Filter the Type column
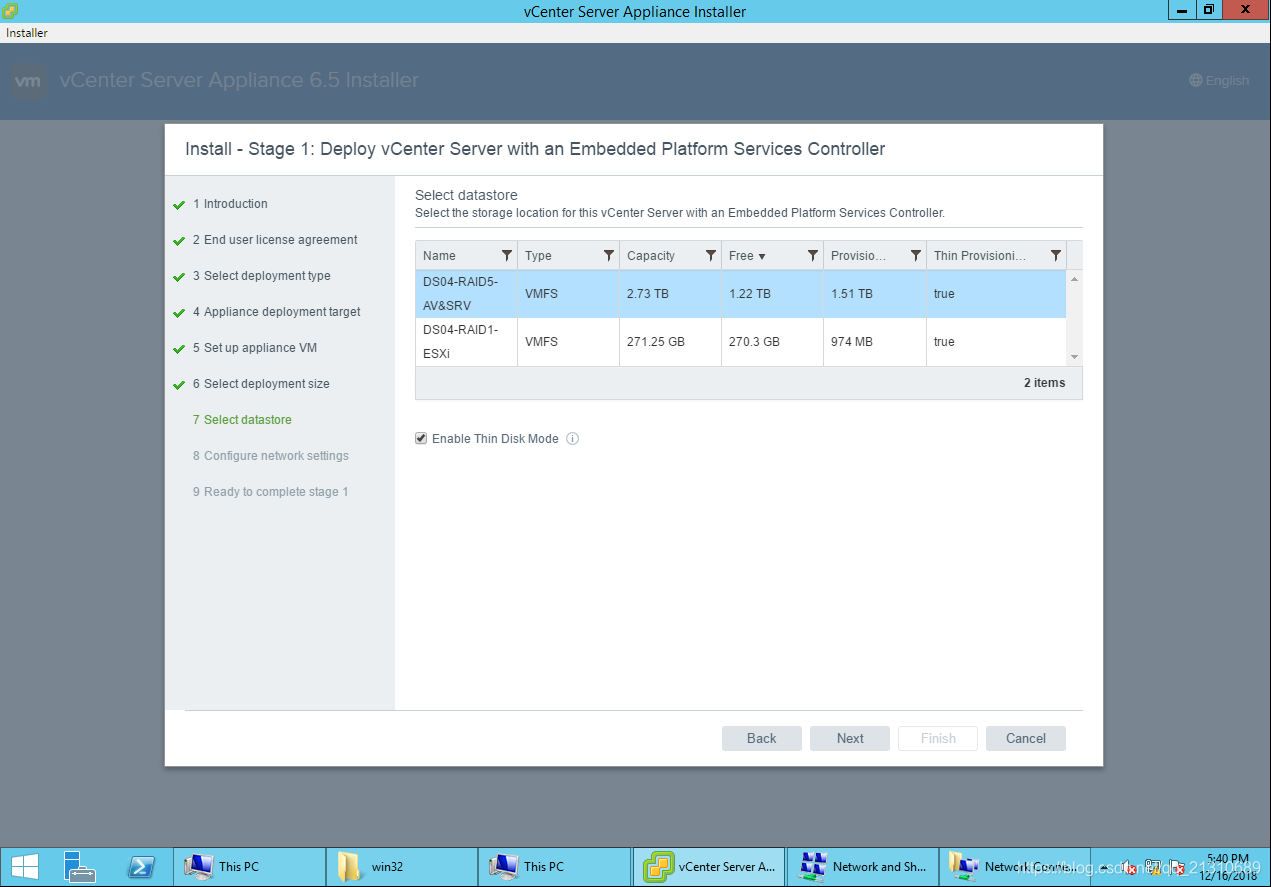Screen dimensions: 1271x887 point(608,256)
